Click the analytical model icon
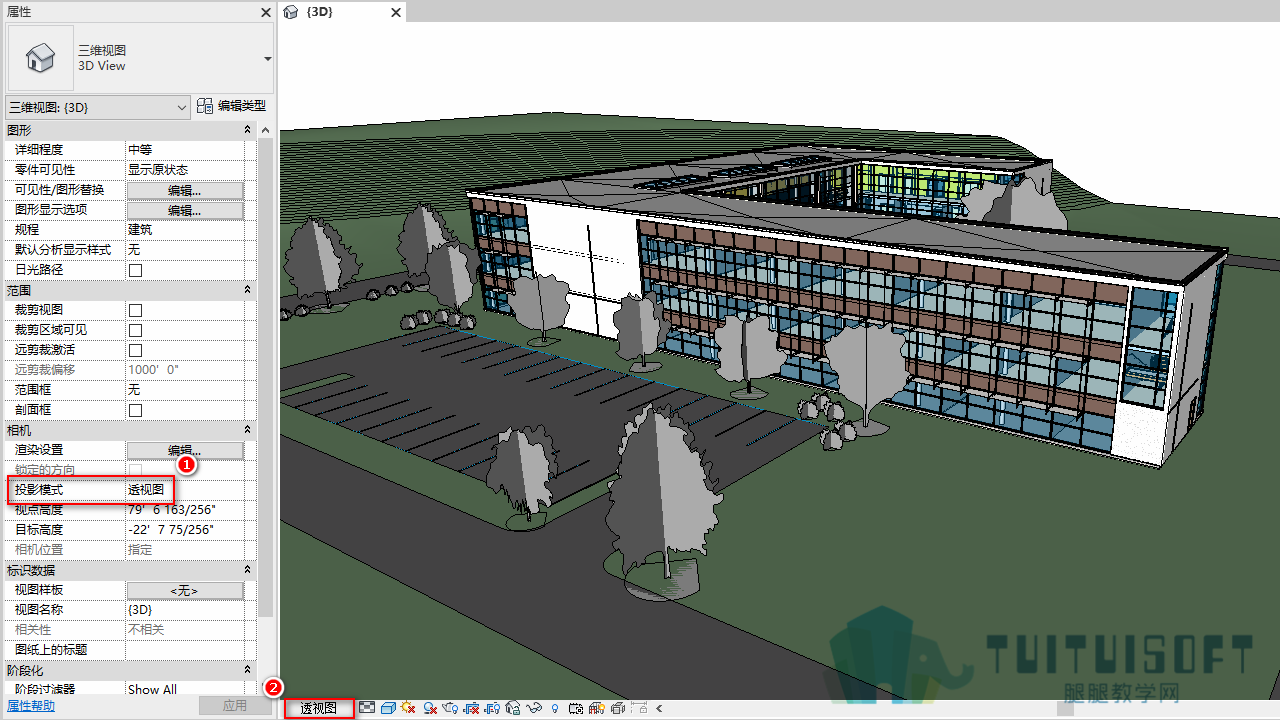1280x720 pixels. (x=597, y=708)
